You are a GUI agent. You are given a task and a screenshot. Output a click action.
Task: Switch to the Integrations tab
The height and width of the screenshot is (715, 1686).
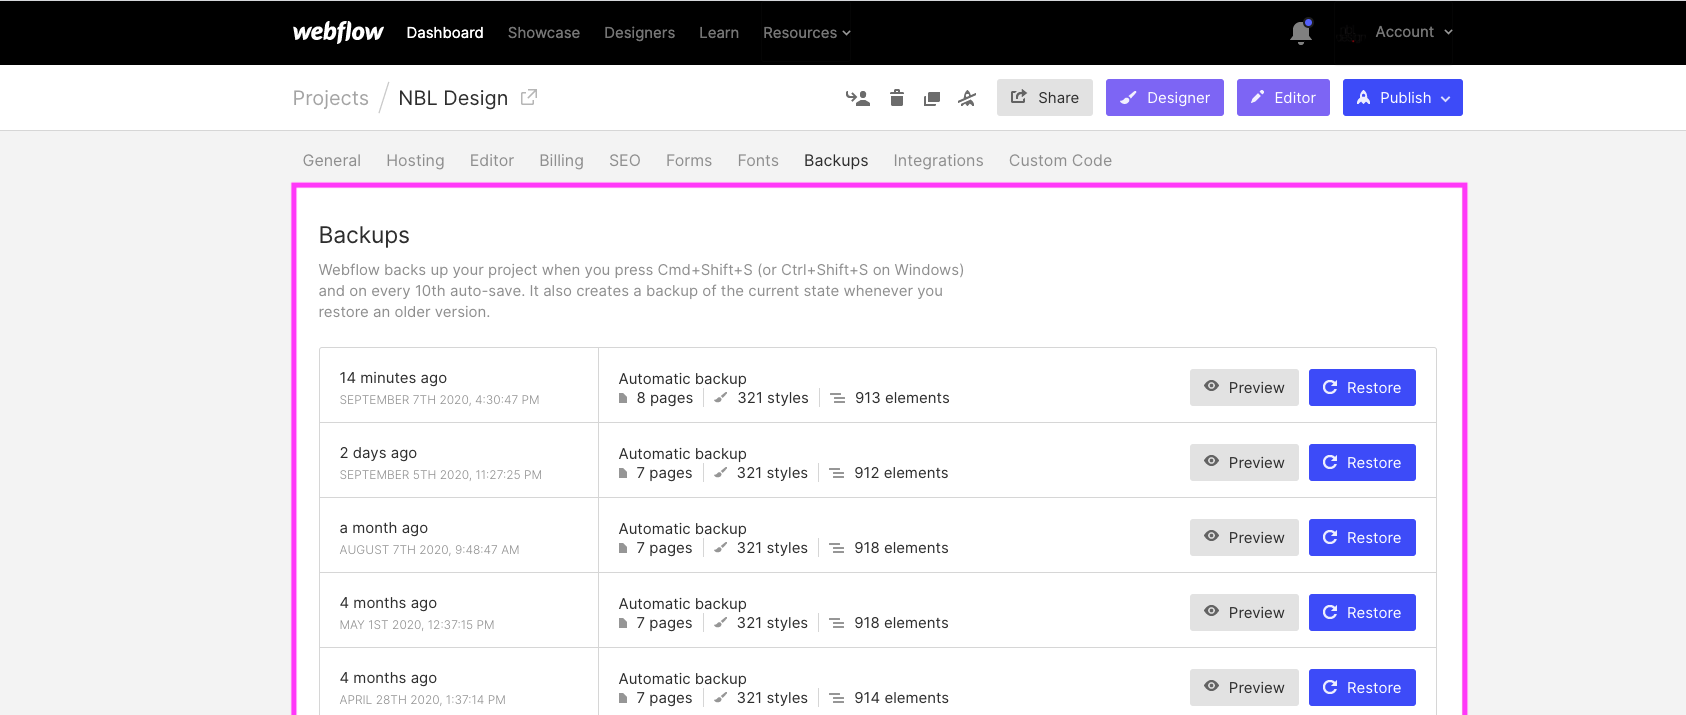(938, 160)
